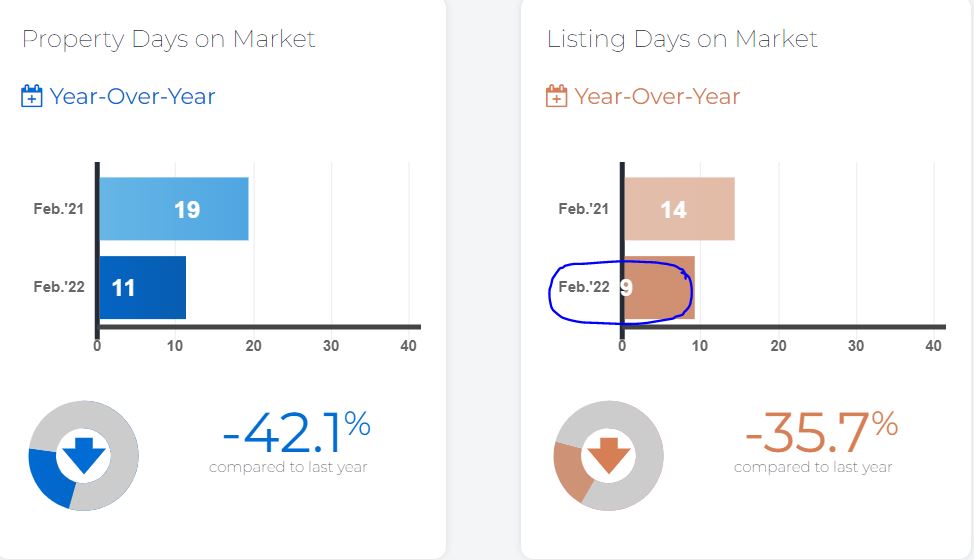Click the Property Days on Market title
This screenshot has width=974, height=560.
pos(168,39)
